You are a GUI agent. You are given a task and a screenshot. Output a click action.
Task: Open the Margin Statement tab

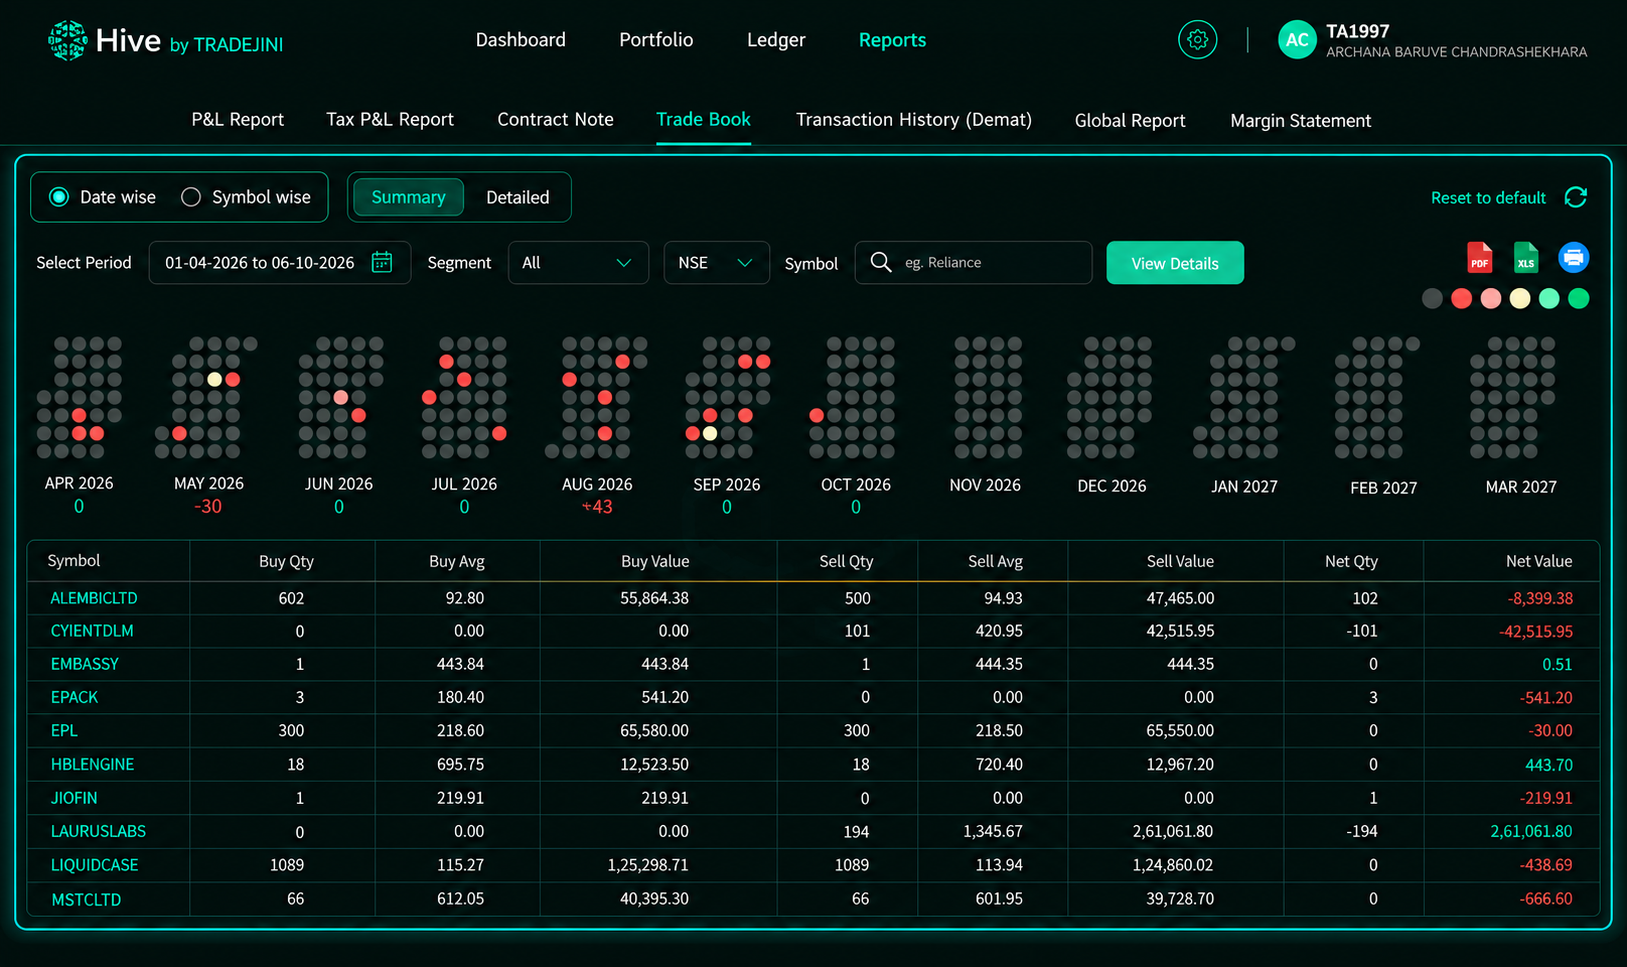[x=1300, y=121]
